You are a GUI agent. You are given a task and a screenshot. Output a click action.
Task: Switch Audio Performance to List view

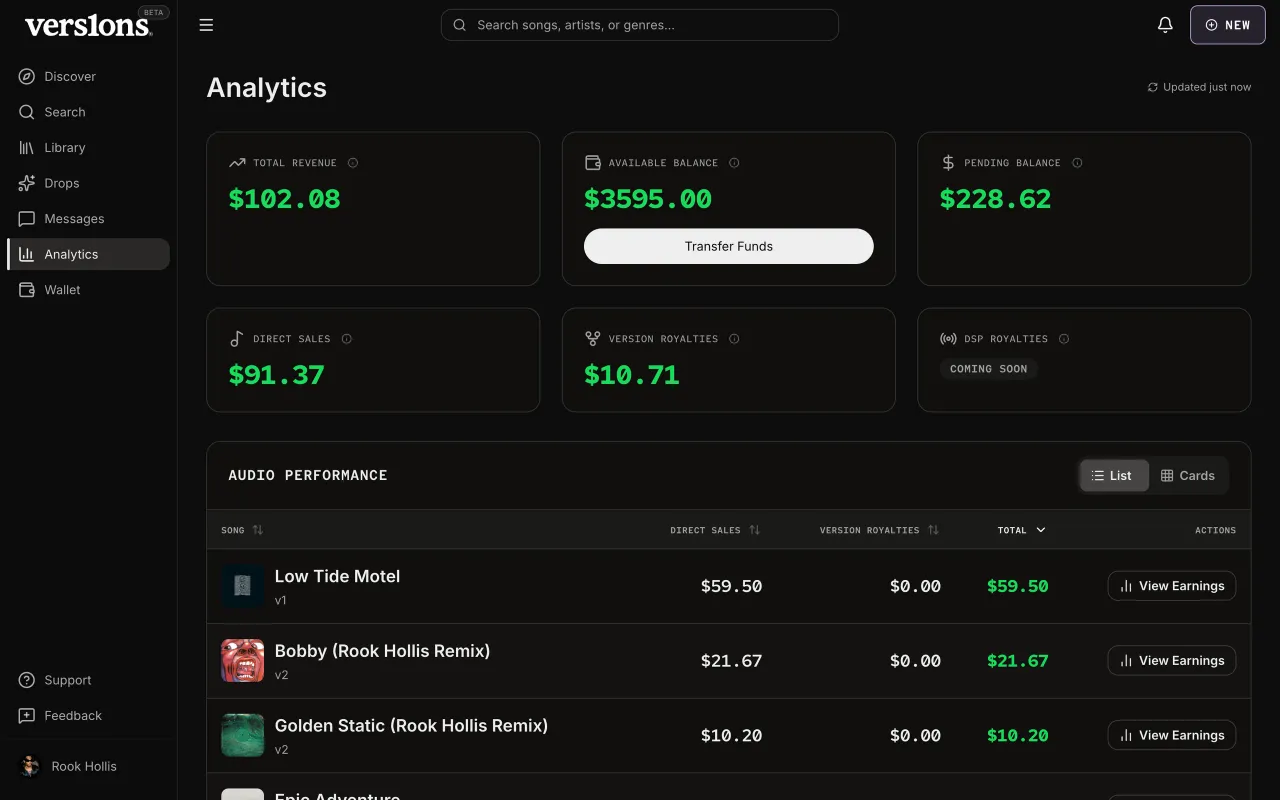click(1113, 476)
